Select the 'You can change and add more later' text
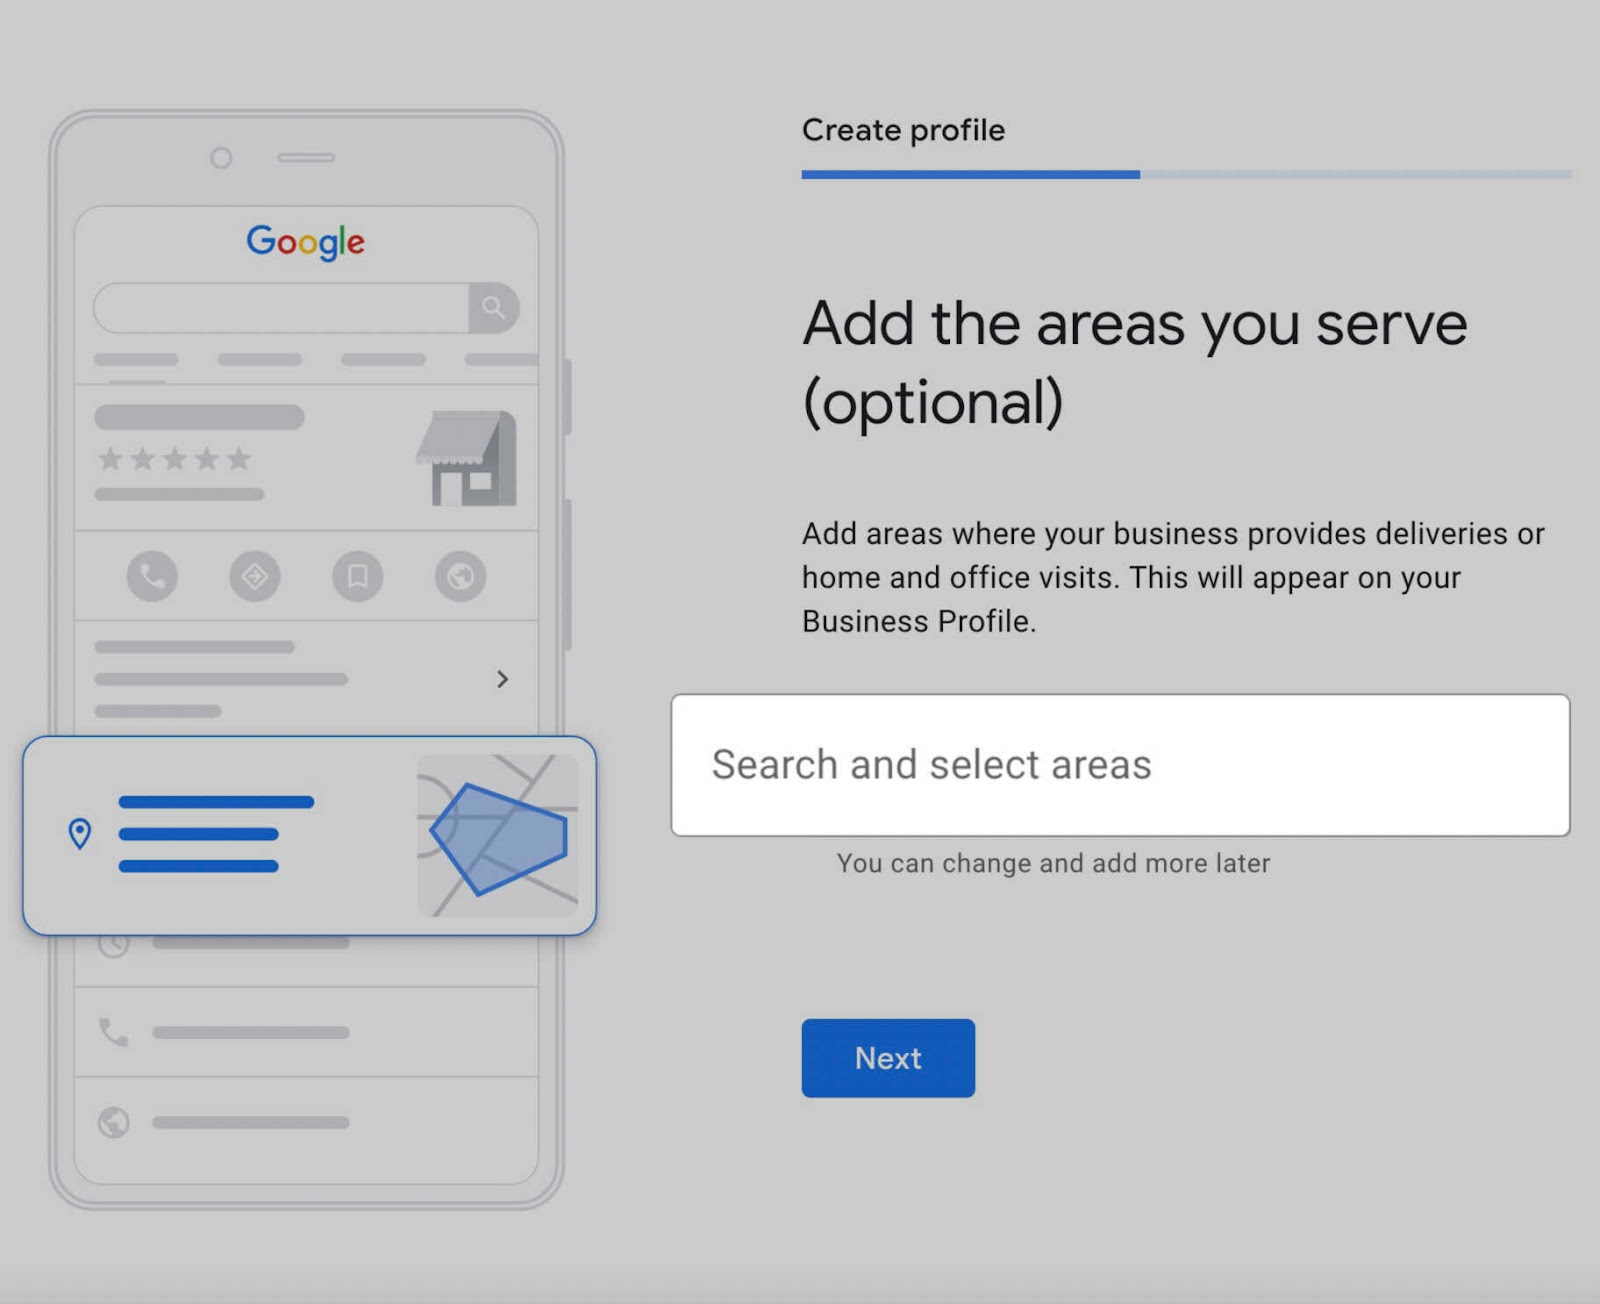The height and width of the screenshot is (1304, 1600). coord(1053,862)
